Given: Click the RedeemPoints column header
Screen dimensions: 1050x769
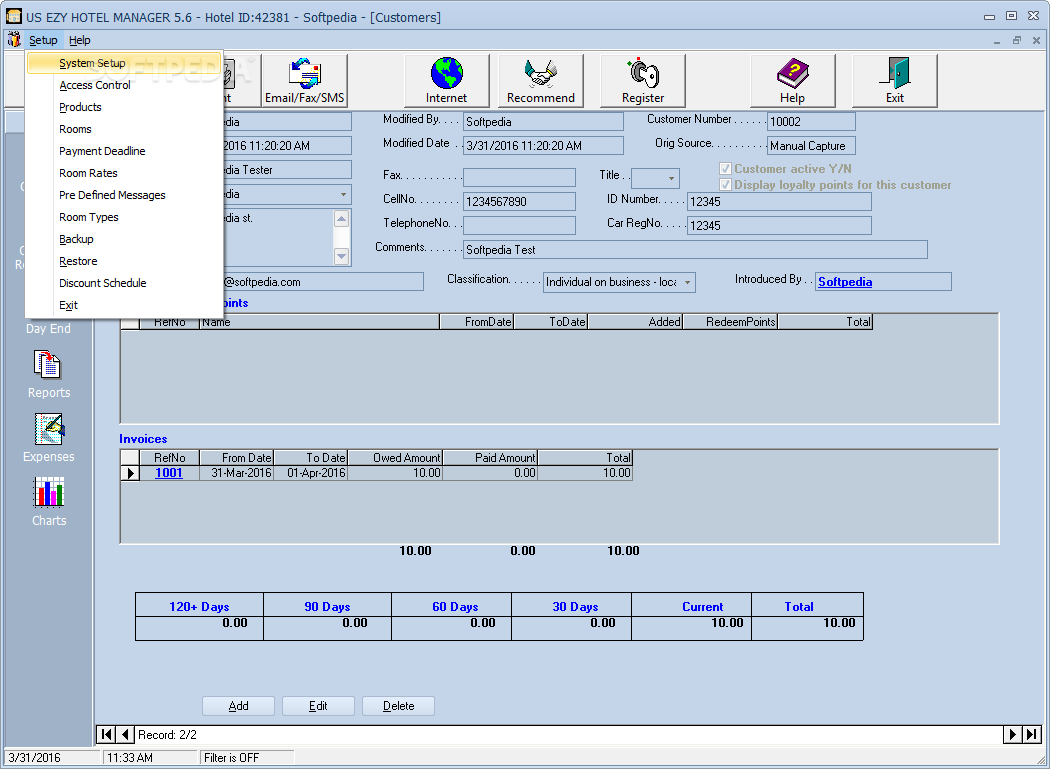Looking at the screenshot, I should [730, 322].
